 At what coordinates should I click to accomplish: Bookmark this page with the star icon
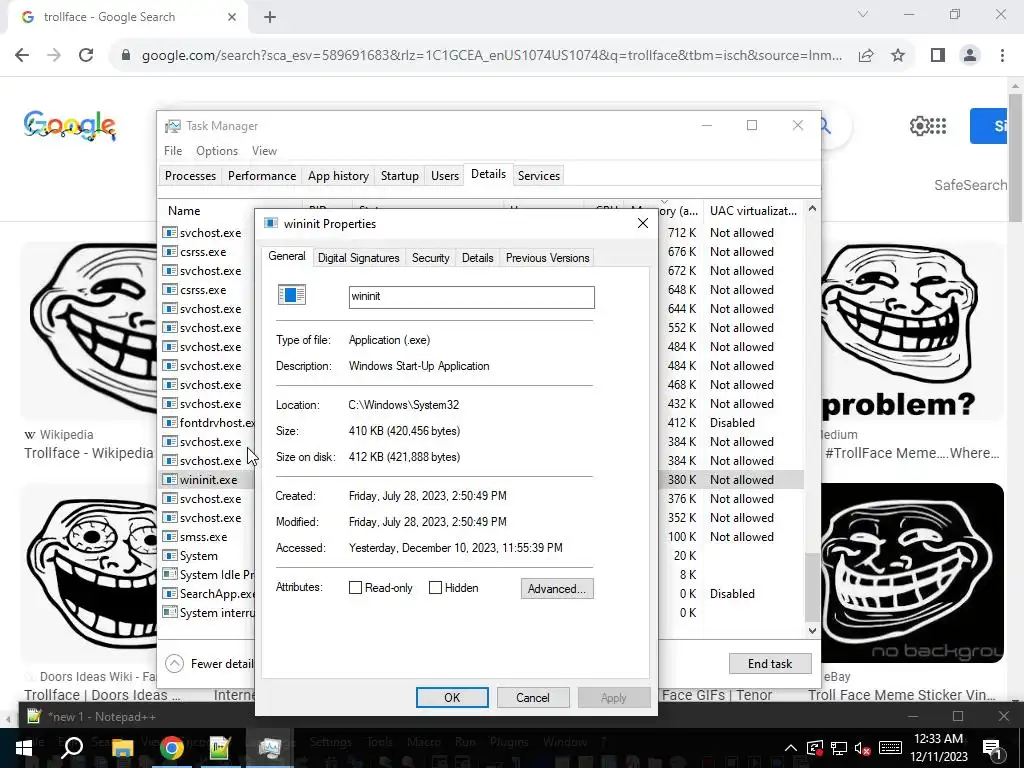click(x=898, y=56)
